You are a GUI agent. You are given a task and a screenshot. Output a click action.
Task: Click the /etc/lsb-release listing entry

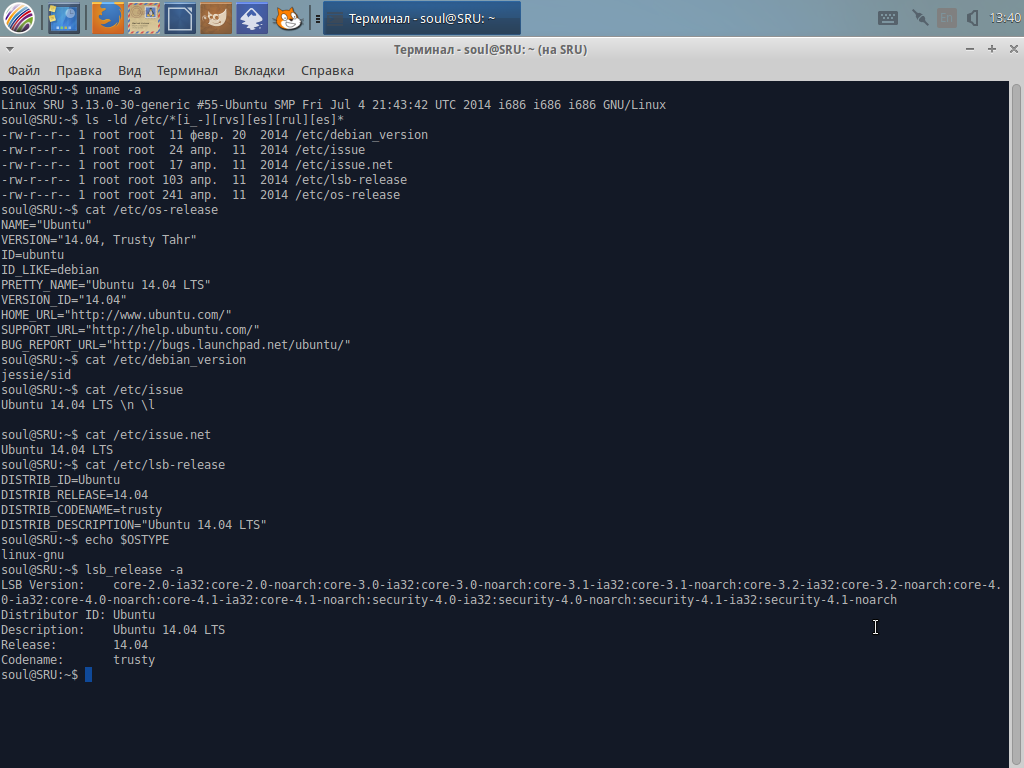click(x=351, y=180)
